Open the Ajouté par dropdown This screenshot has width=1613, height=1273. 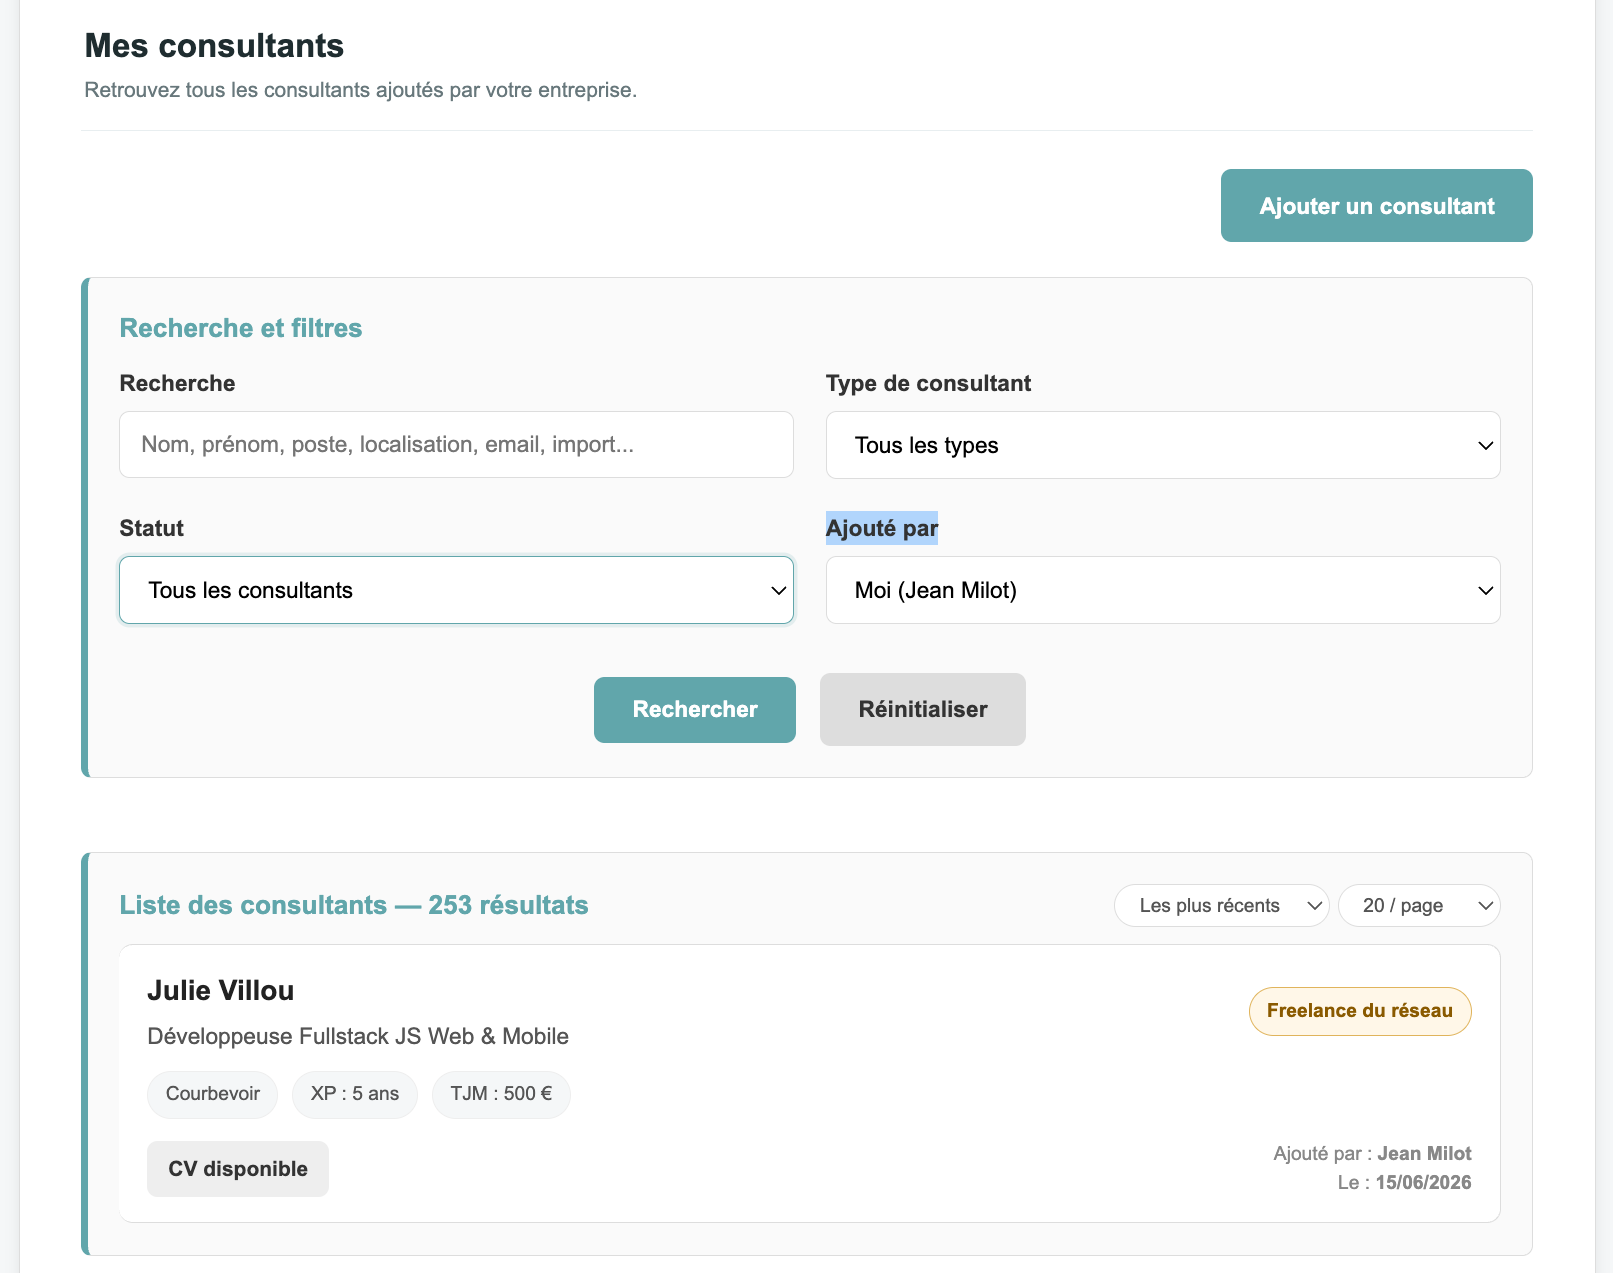1163,590
